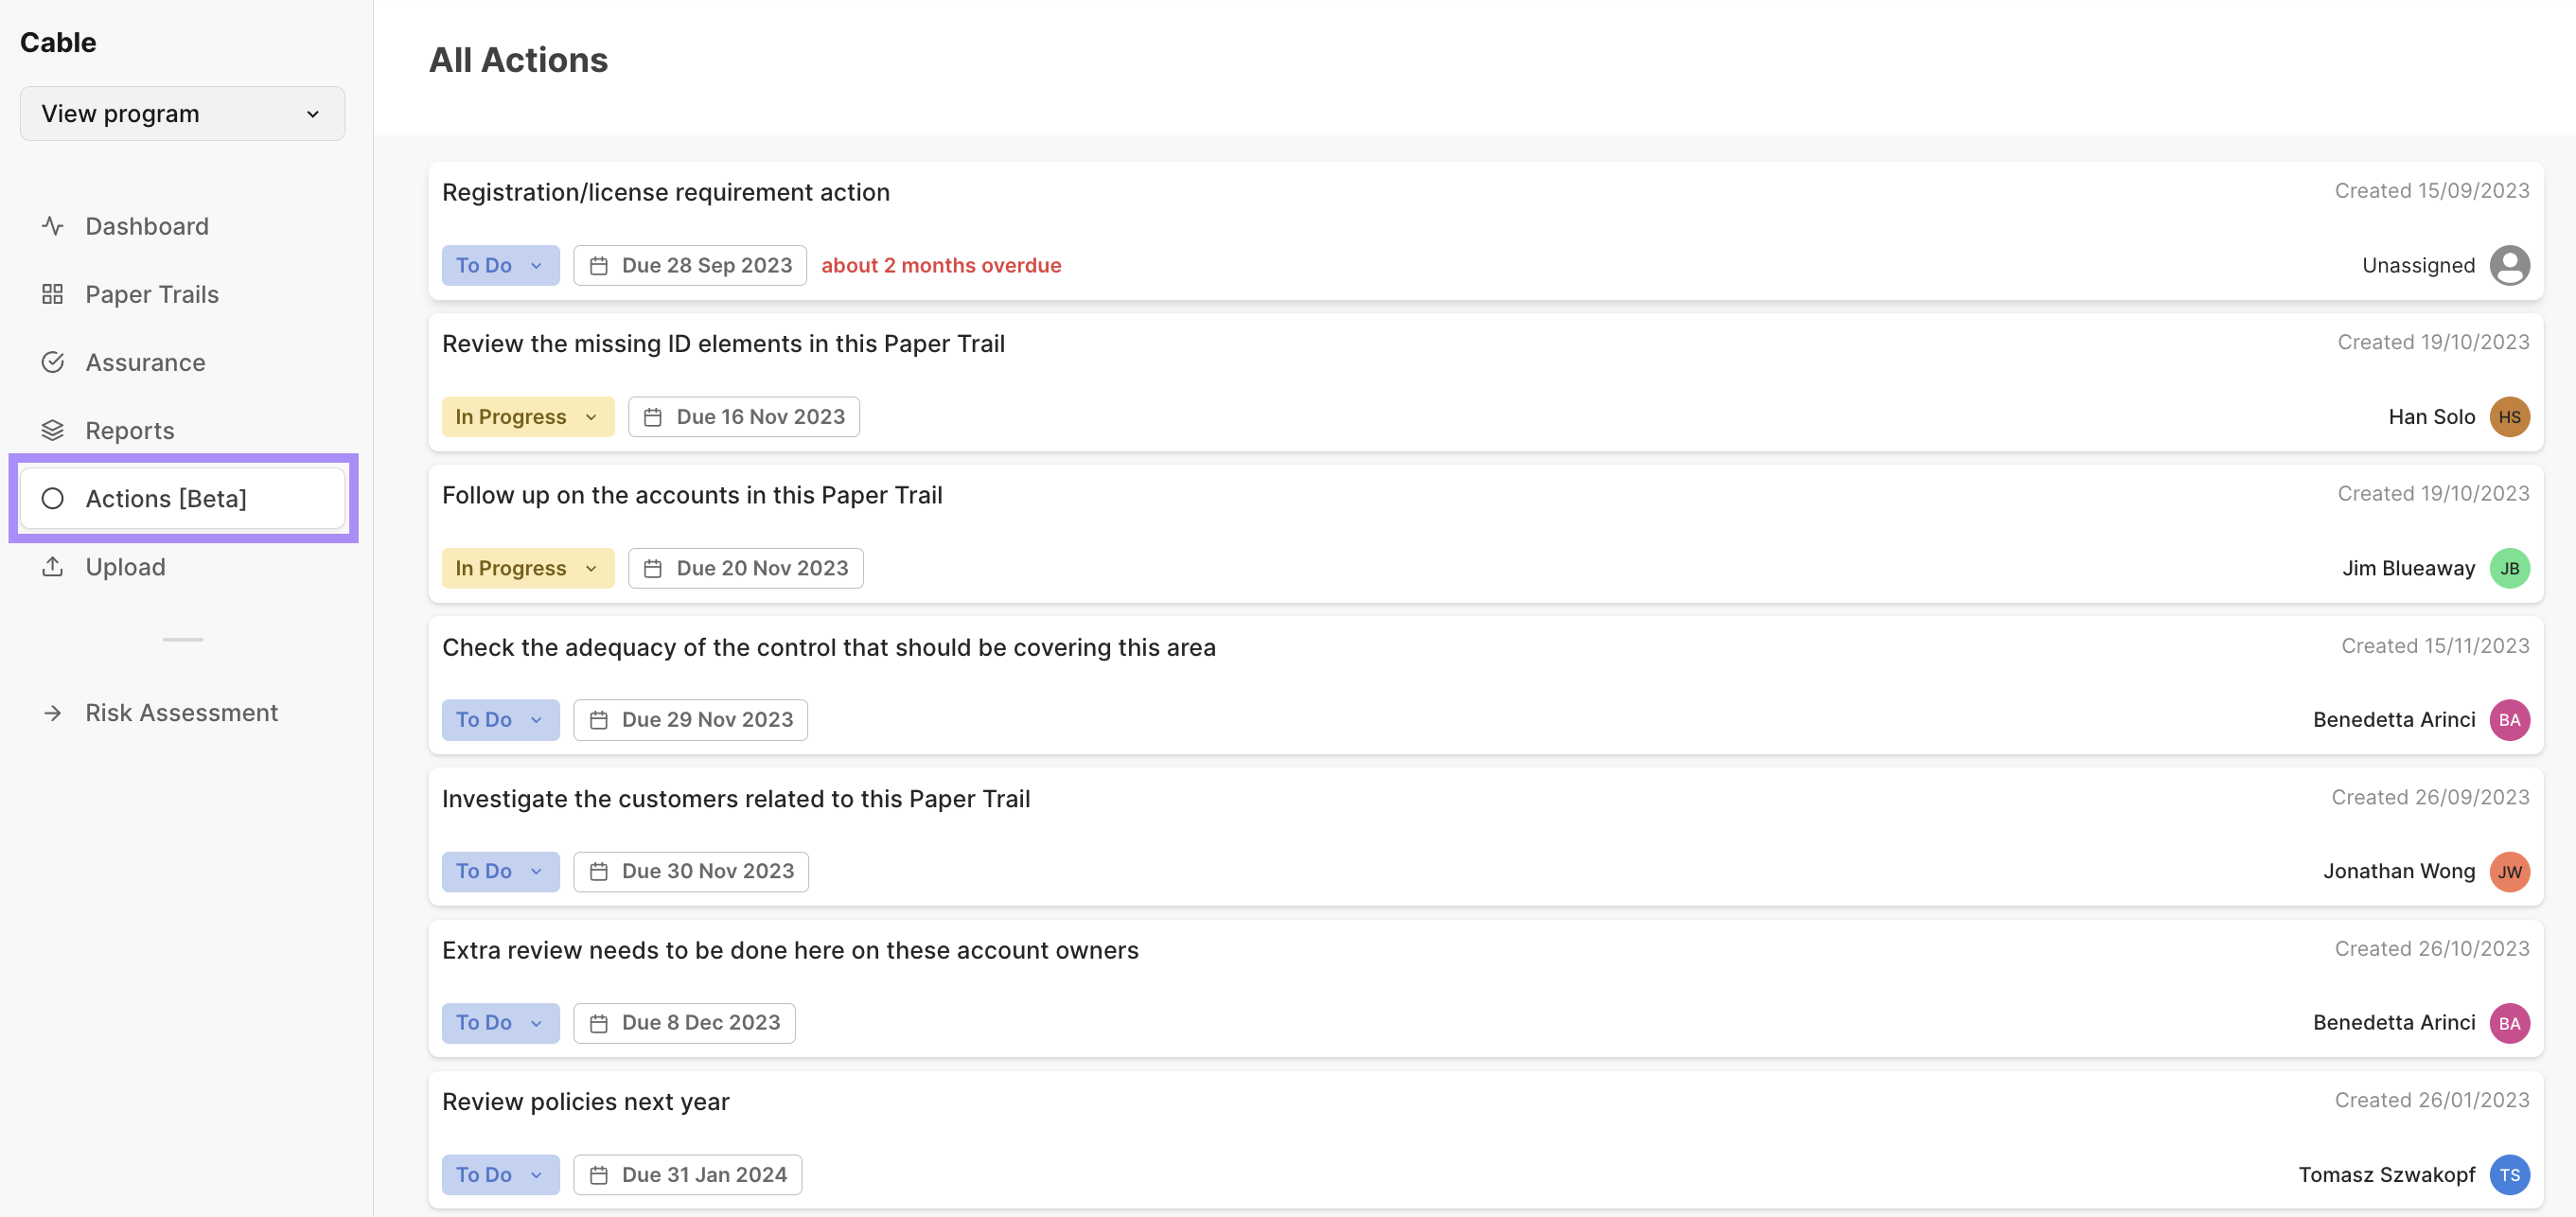
Task: Click the Due 28 Sep 2023 date button
Action: point(690,265)
